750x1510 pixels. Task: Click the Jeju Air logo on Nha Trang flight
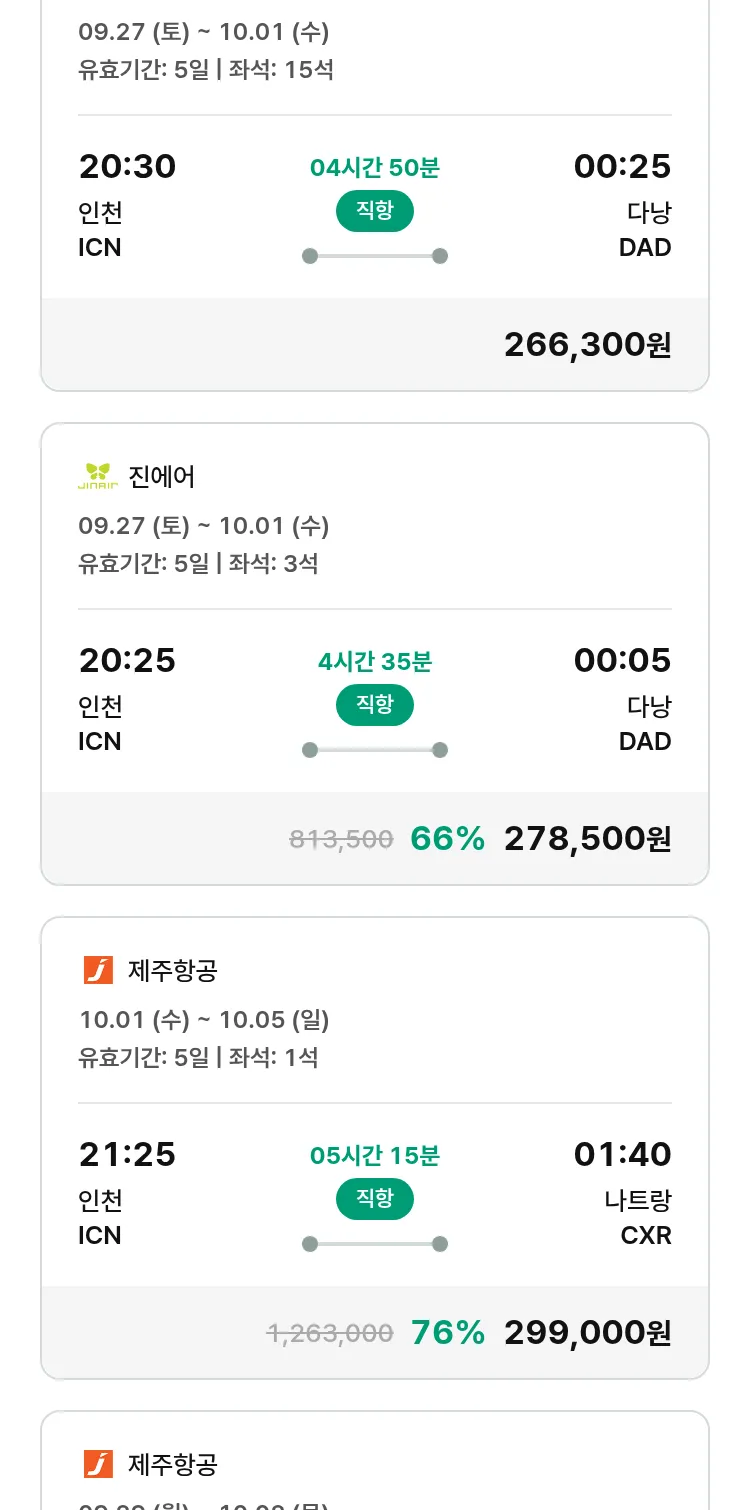pos(98,970)
